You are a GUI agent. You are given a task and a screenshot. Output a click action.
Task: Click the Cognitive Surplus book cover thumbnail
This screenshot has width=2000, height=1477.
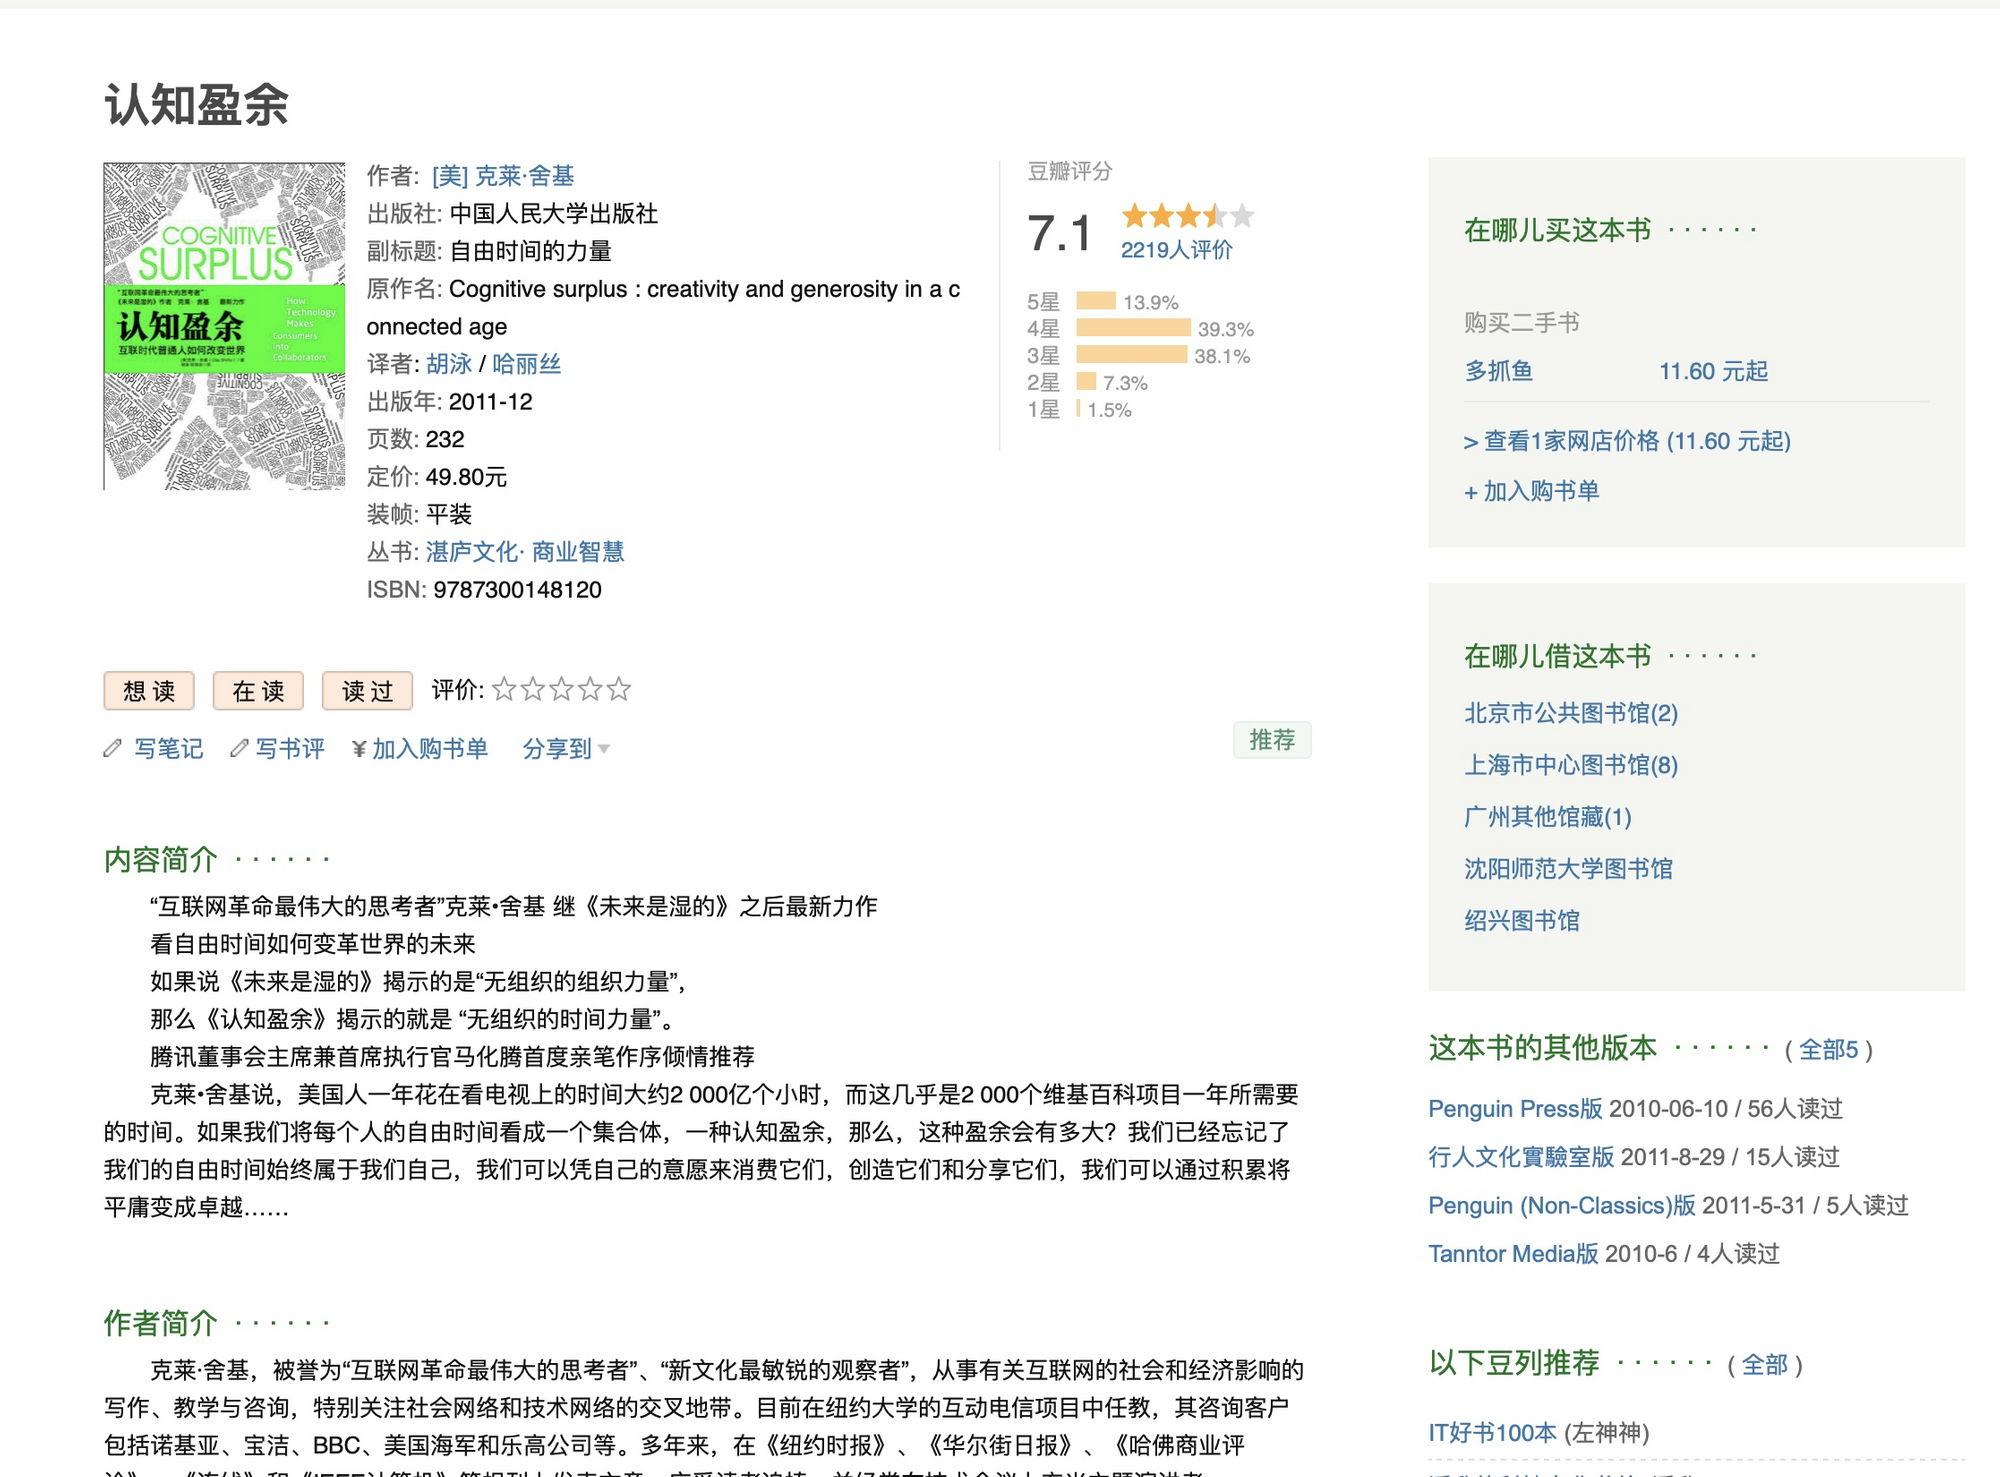[x=224, y=326]
